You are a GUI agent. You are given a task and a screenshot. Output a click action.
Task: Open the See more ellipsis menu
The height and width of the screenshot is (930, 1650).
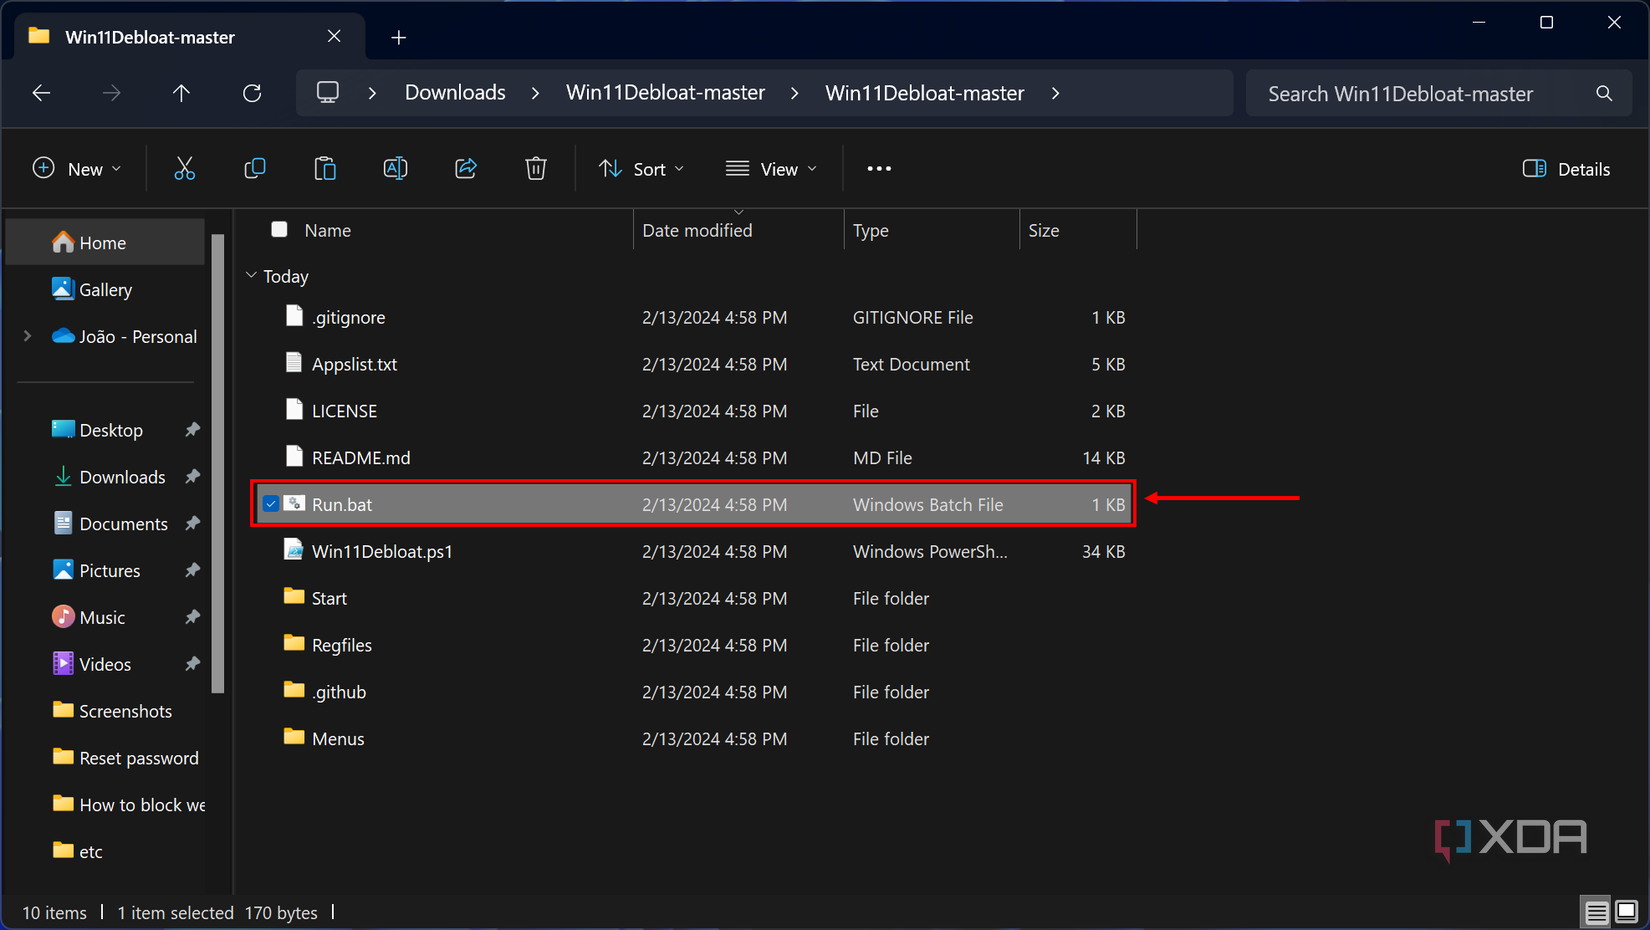point(879,169)
